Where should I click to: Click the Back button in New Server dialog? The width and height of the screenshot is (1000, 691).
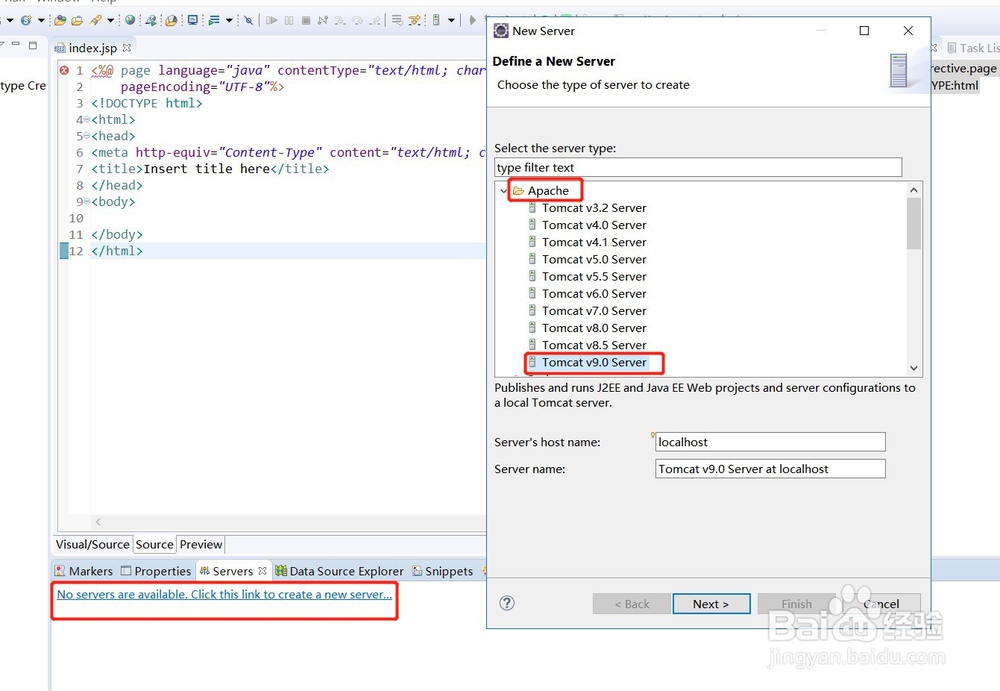[x=631, y=604]
